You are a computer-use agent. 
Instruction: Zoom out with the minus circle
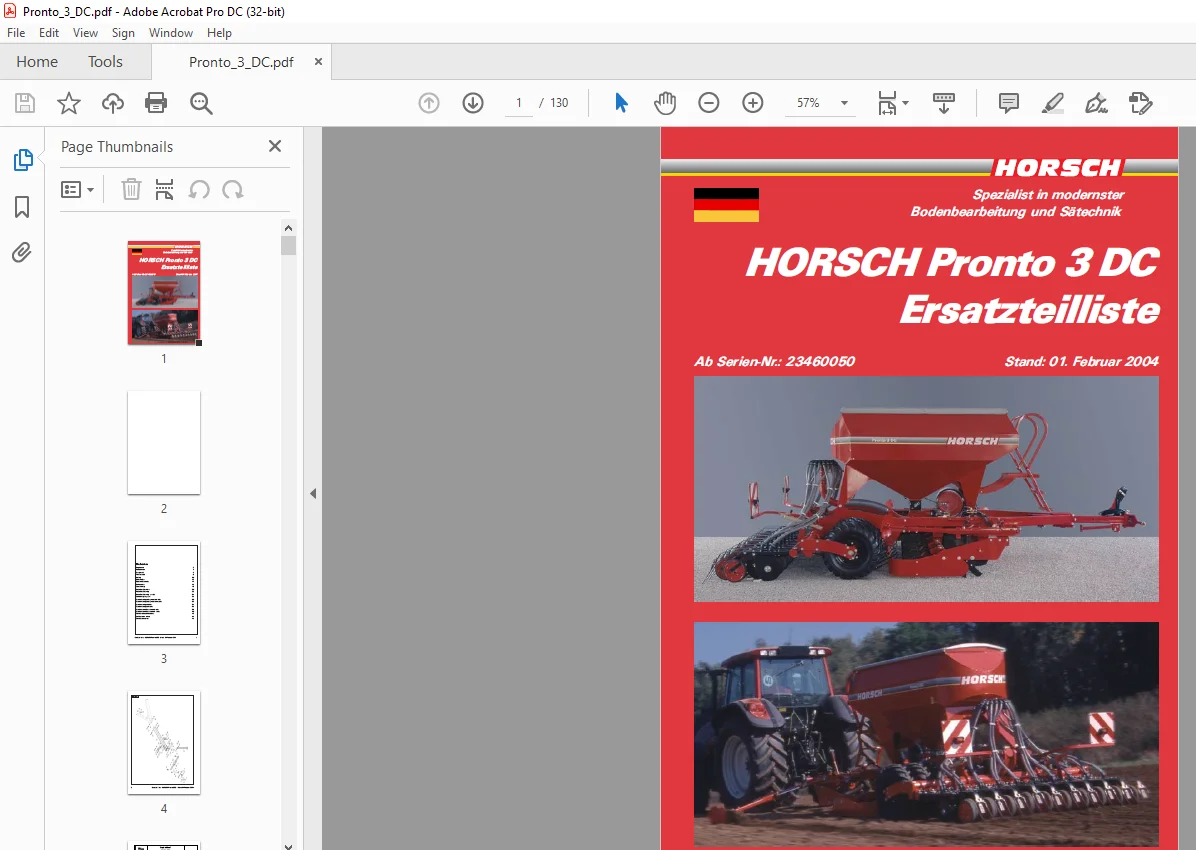[x=709, y=103]
